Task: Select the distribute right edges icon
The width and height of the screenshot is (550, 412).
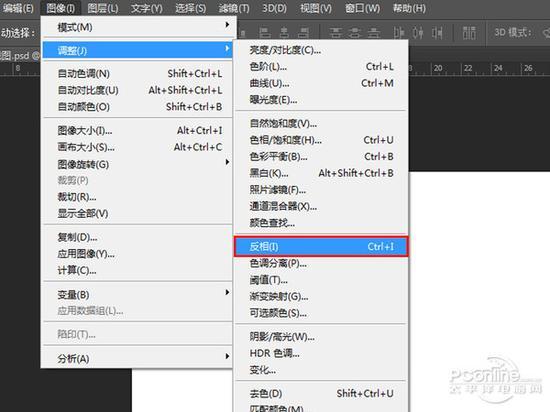Action: click(x=437, y=33)
